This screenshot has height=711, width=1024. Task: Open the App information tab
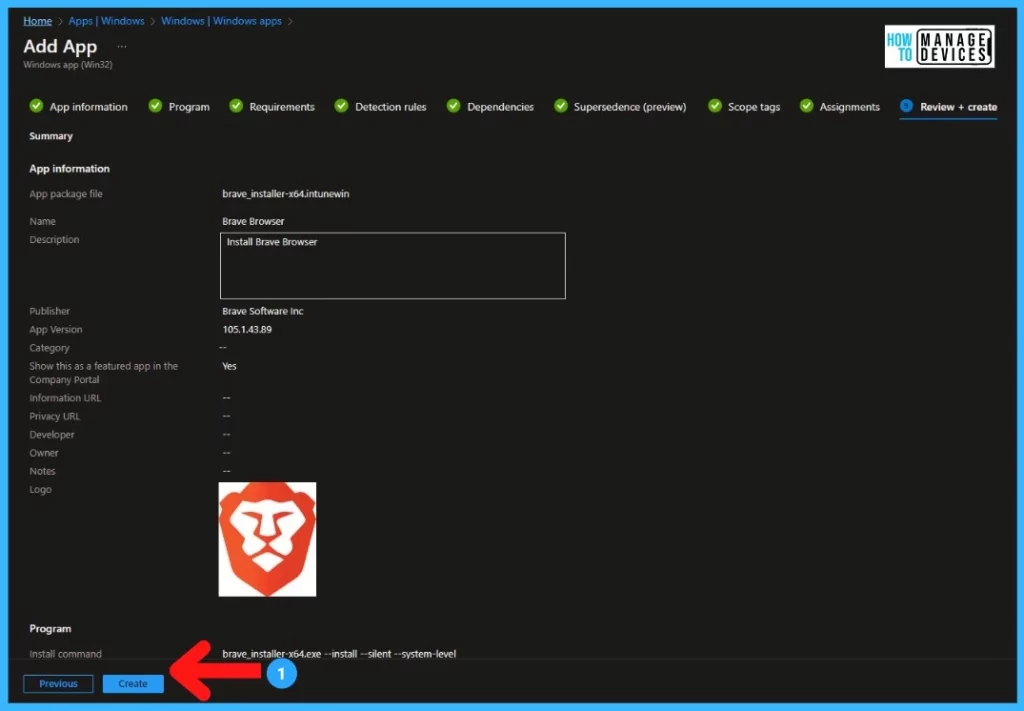click(x=88, y=107)
